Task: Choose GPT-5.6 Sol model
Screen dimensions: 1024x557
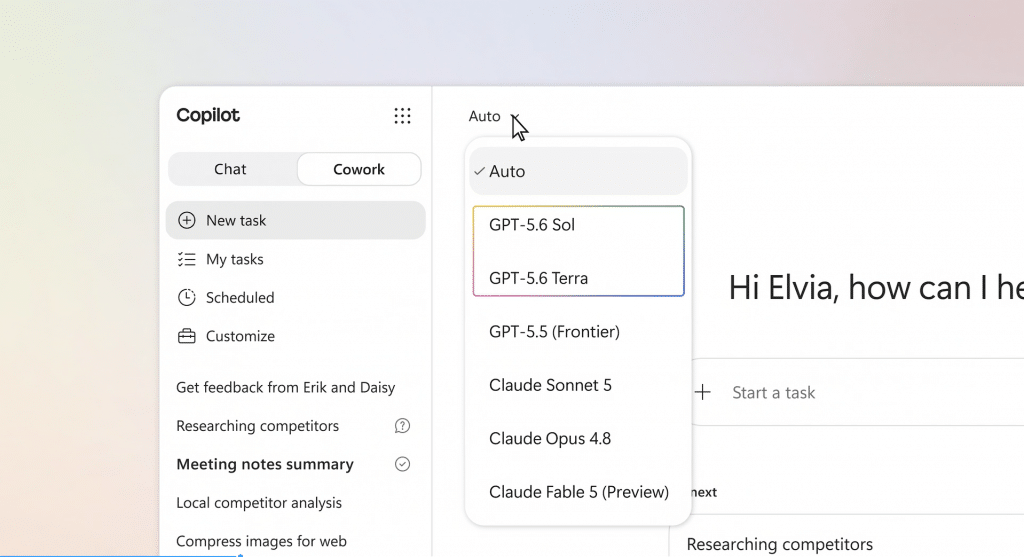Action: point(579,225)
